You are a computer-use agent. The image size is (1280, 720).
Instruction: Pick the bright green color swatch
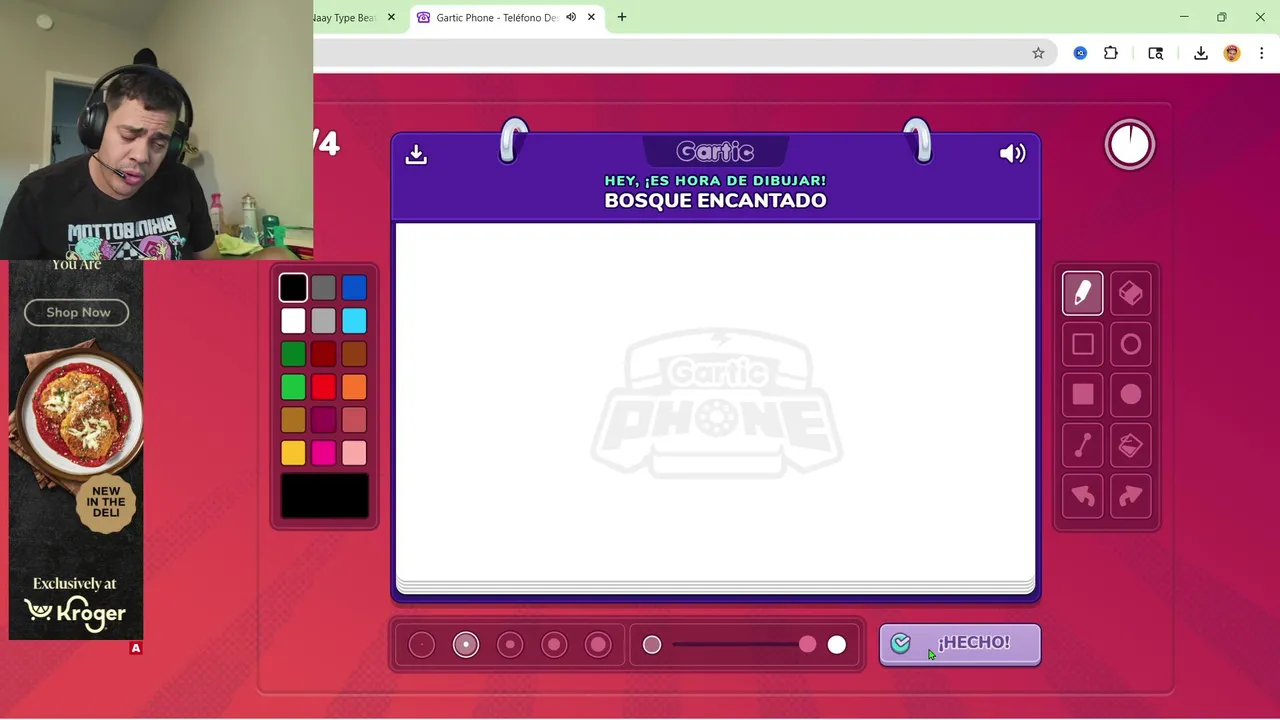click(293, 387)
